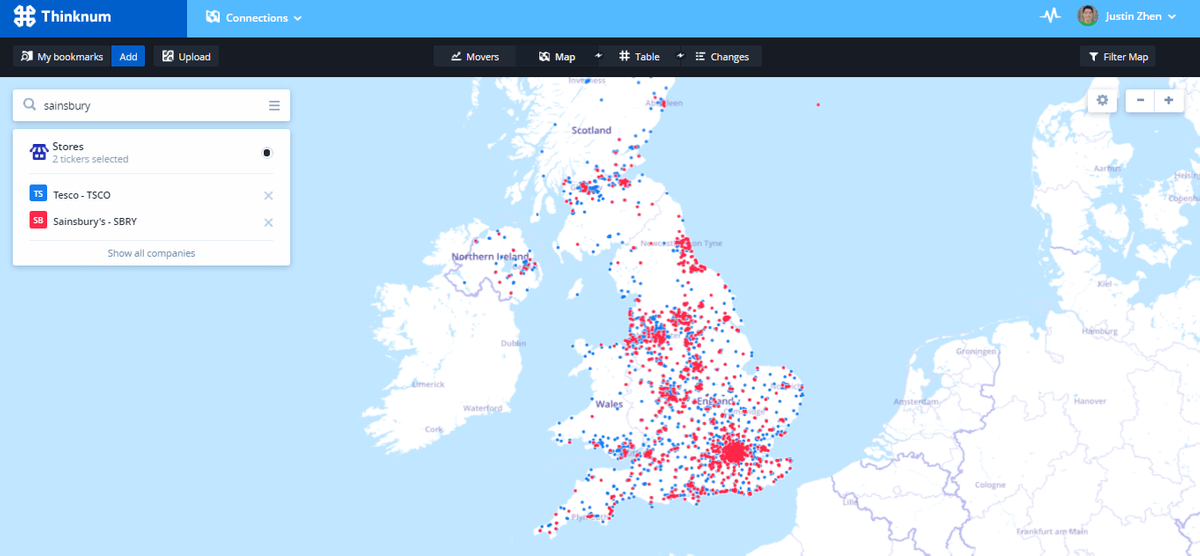Click the Stores dataset icon
The width and height of the screenshot is (1200, 556).
pyautogui.click(x=39, y=152)
